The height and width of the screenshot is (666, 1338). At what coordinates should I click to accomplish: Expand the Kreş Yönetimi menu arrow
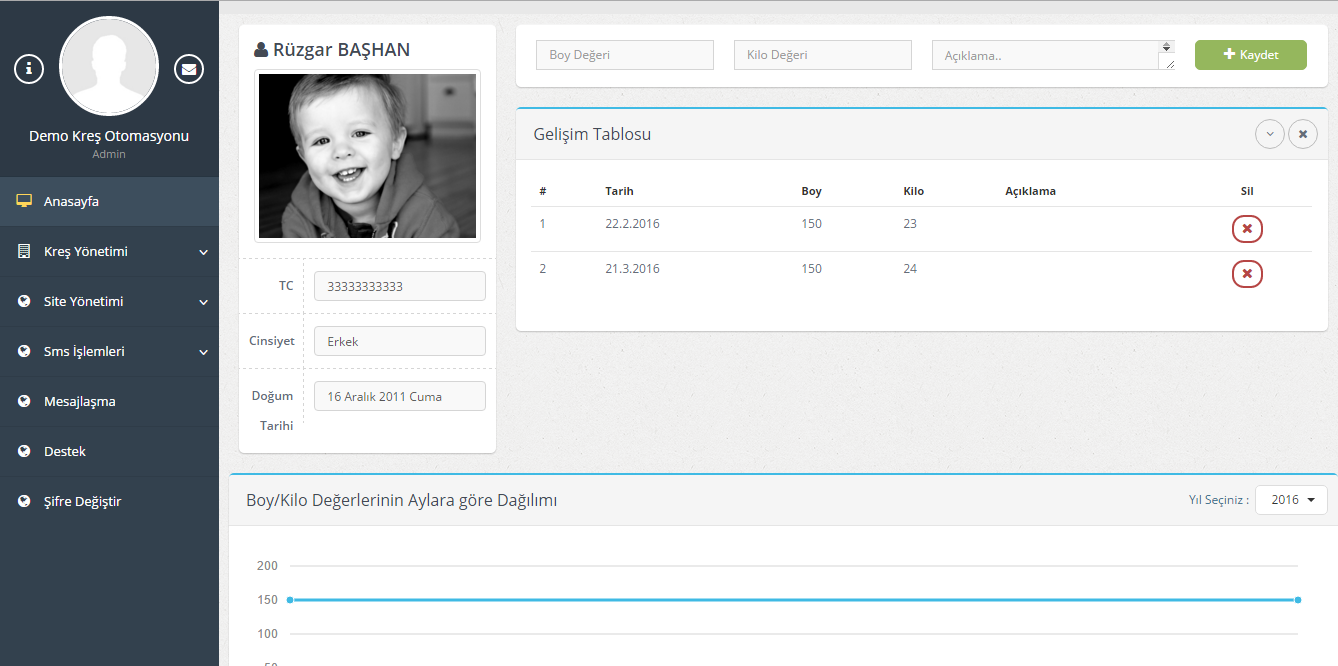(x=203, y=252)
